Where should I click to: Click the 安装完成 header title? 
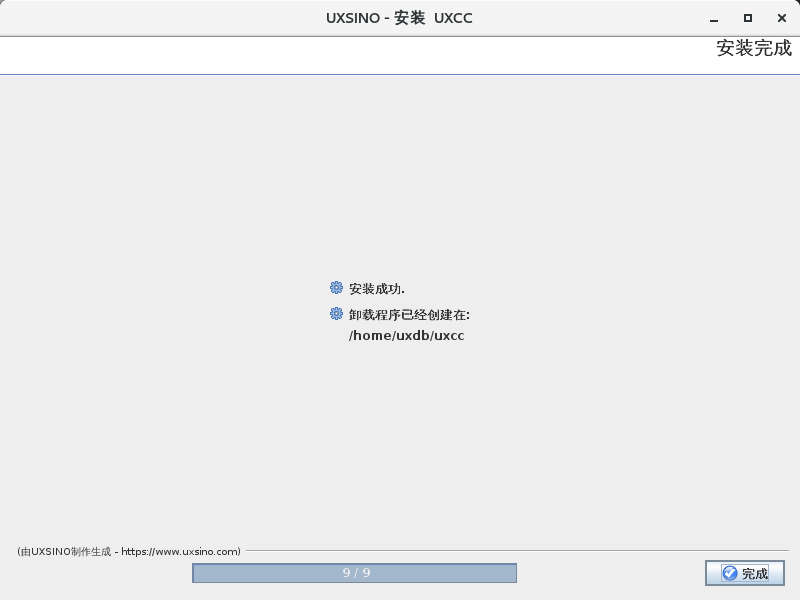point(753,48)
